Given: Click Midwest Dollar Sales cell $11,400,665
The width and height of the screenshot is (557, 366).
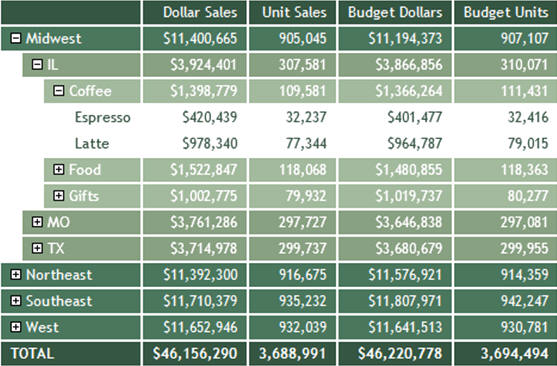Looking at the screenshot, I should [x=200, y=38].
